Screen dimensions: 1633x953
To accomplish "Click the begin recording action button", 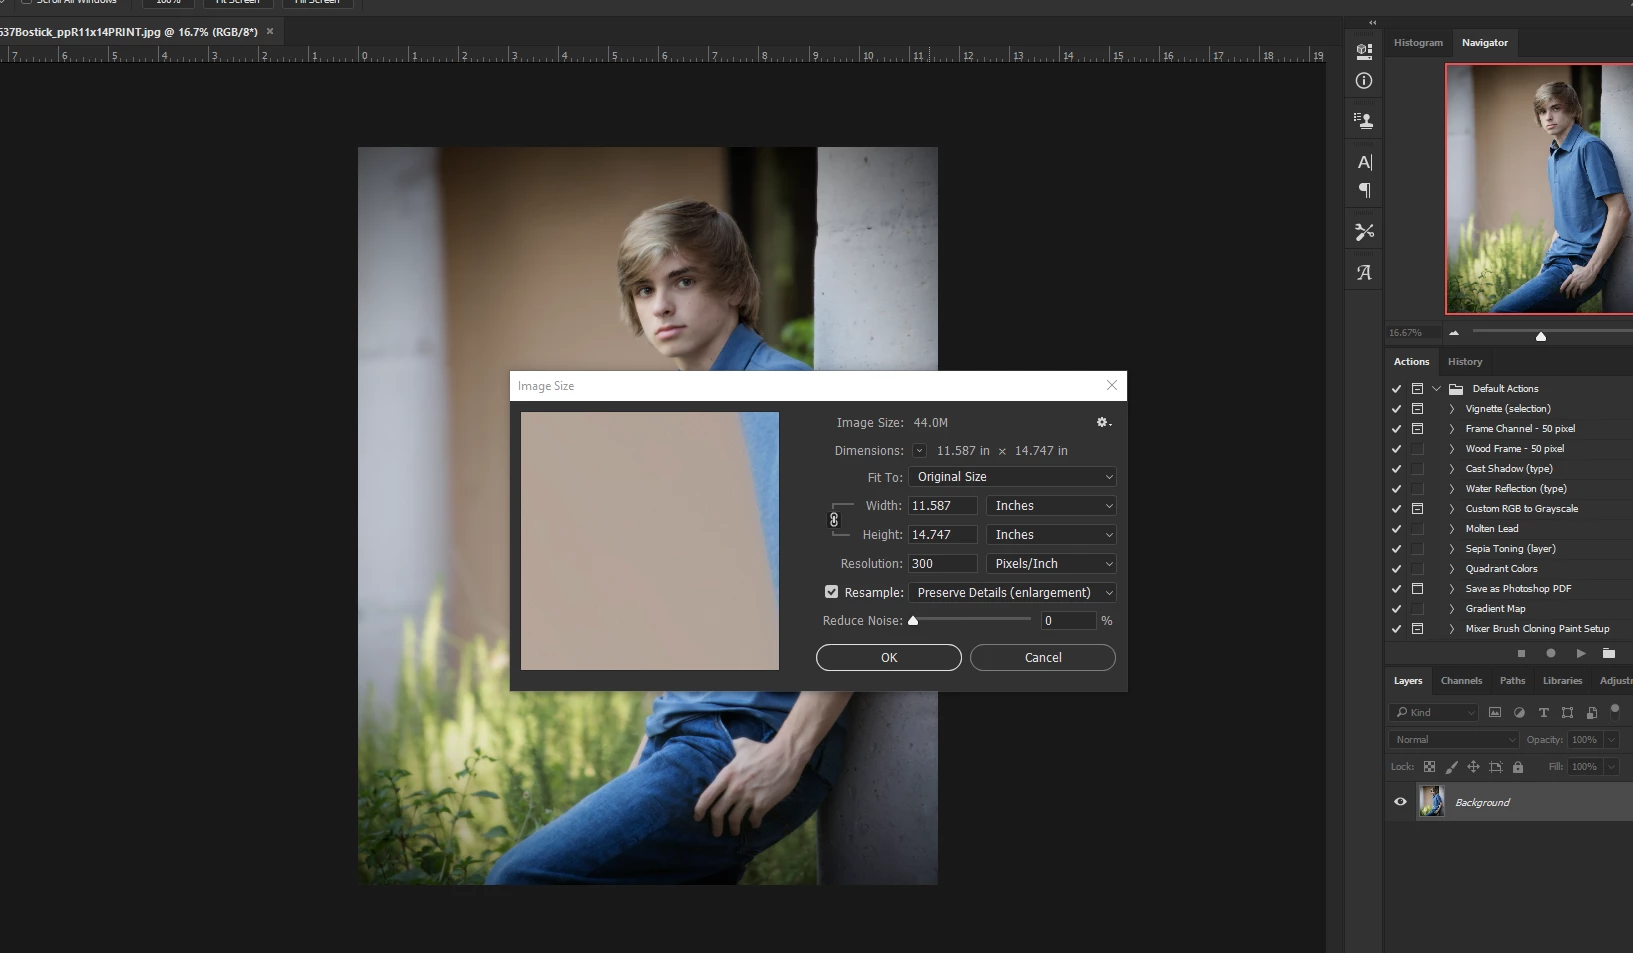I will click(x=1551, y=653).
